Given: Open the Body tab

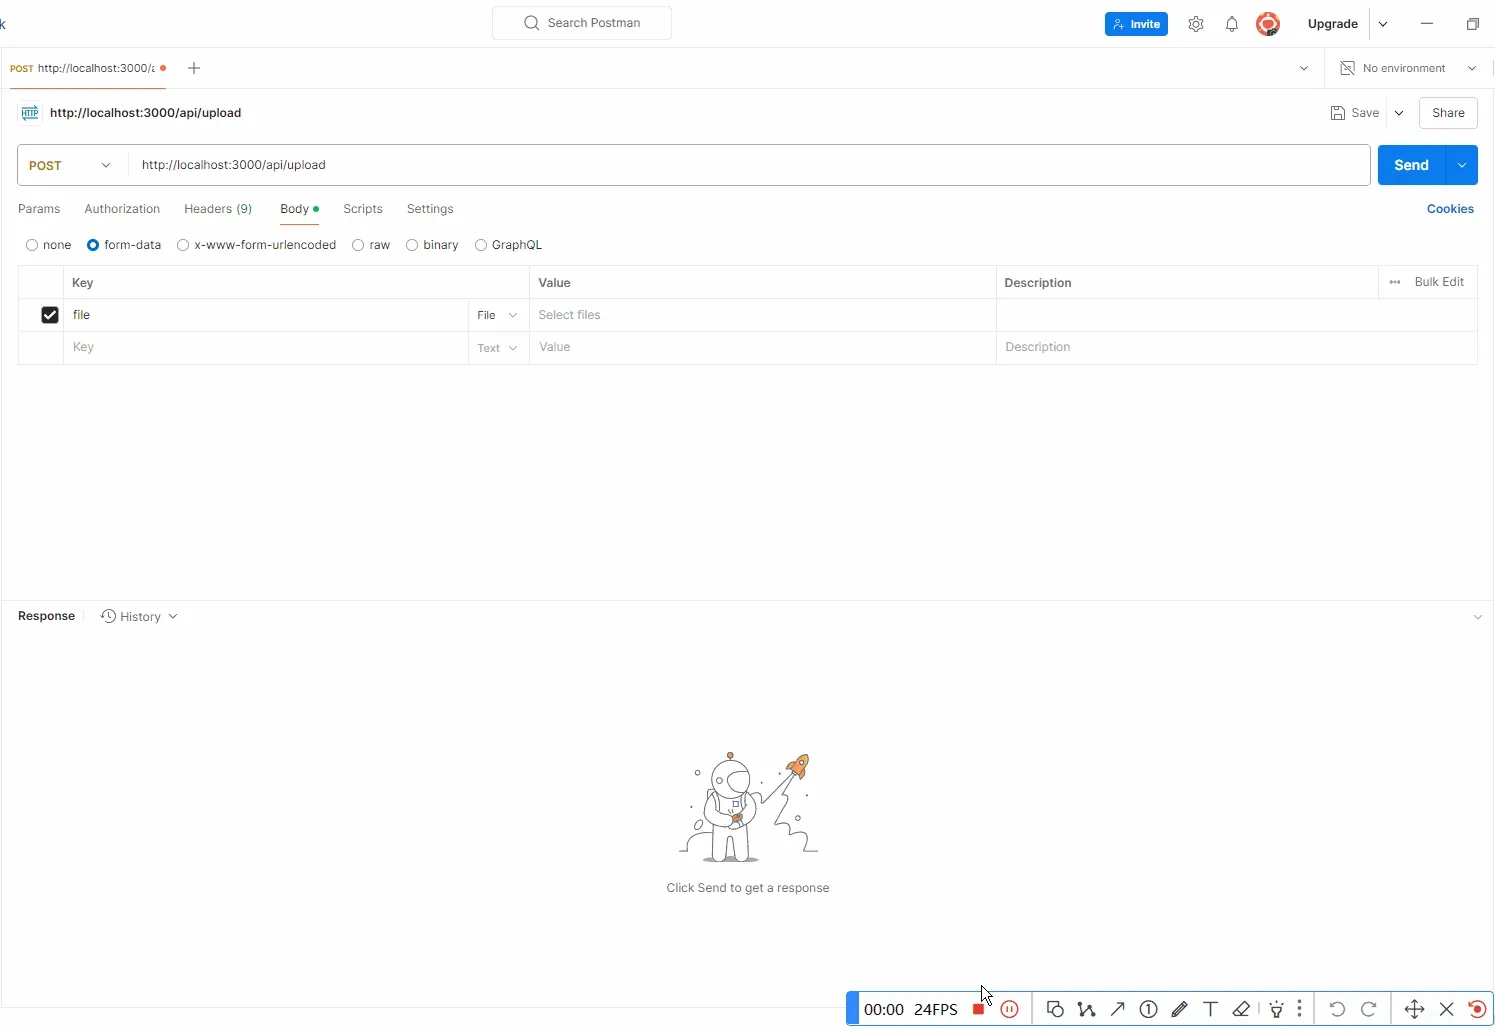Looking at the screenshot, I should tap(299, 209).
